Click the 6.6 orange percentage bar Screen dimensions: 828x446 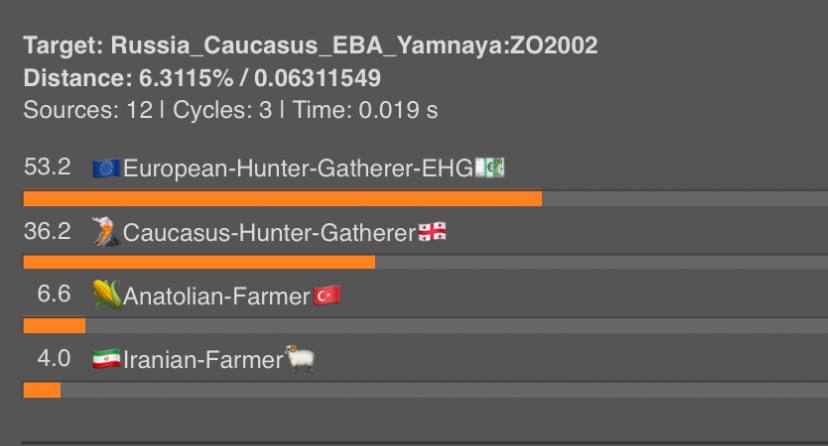[54, 326]
